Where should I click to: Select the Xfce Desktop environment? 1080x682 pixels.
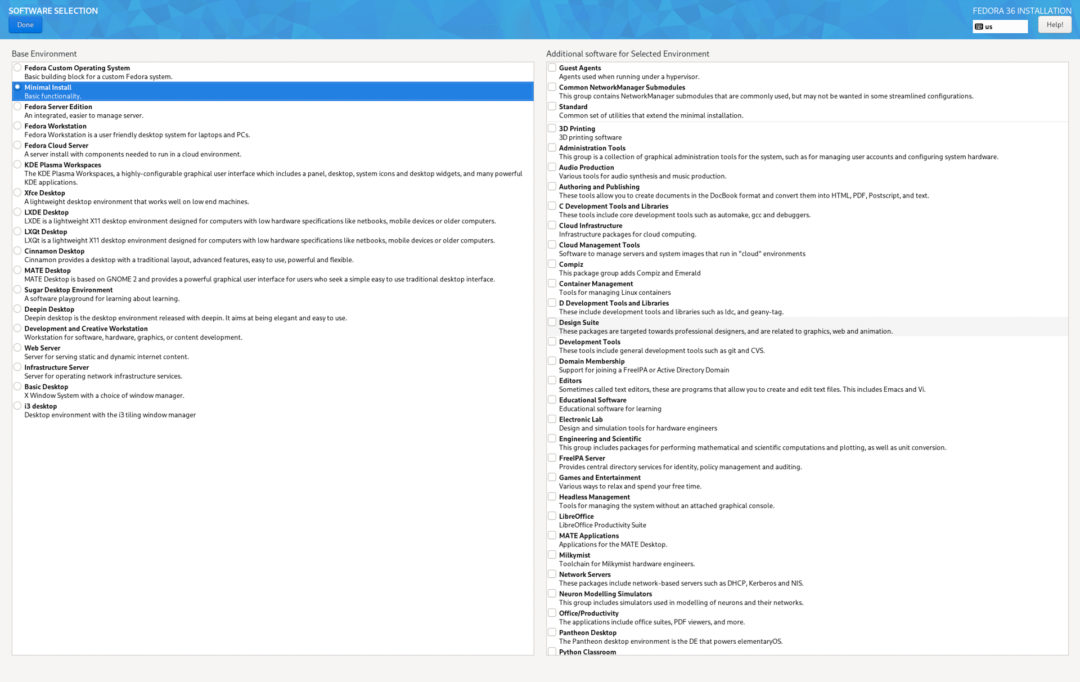coord(17,192)
